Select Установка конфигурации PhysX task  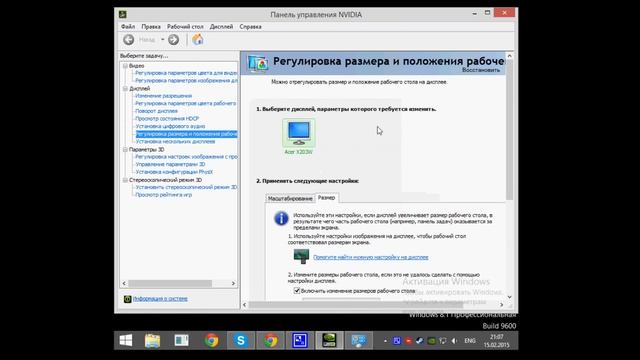(174, 172)
